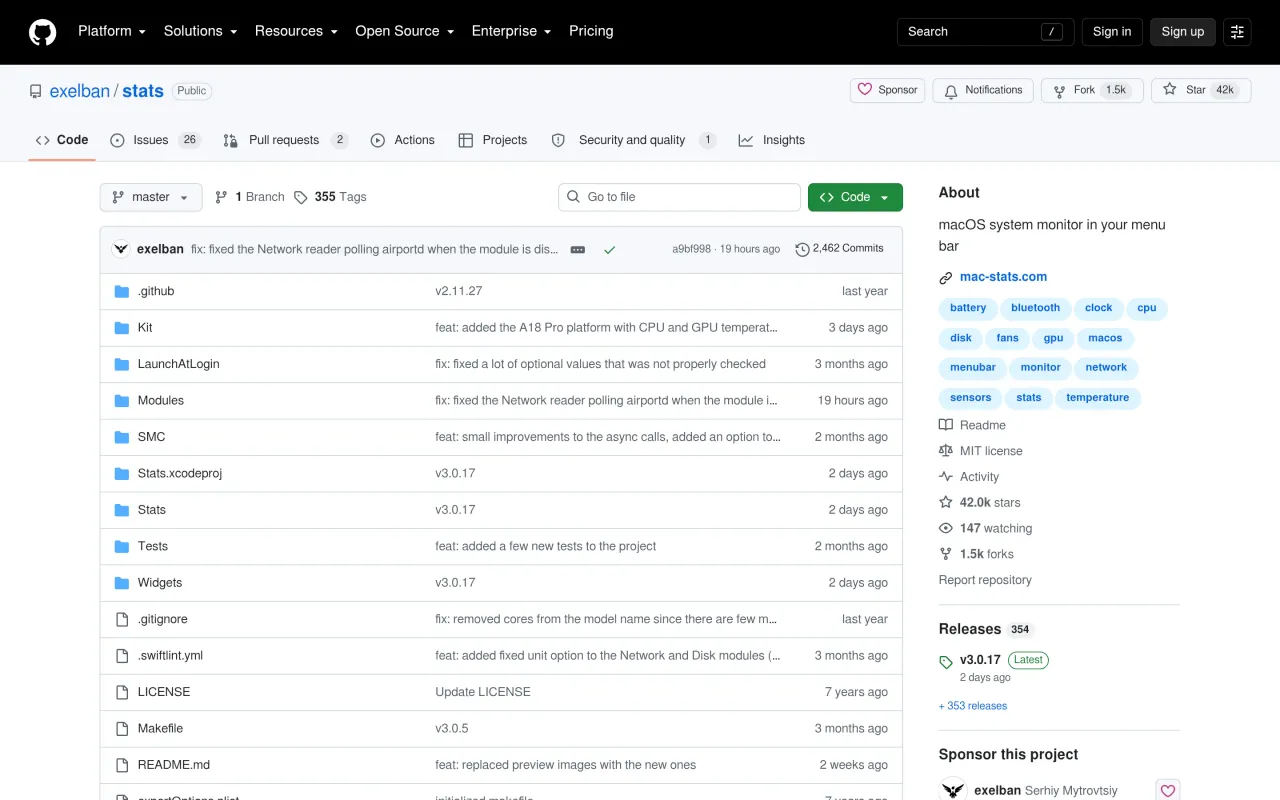Screen dimensions: 1280x800
Task: Click the Search field in header
Action: 985,32
